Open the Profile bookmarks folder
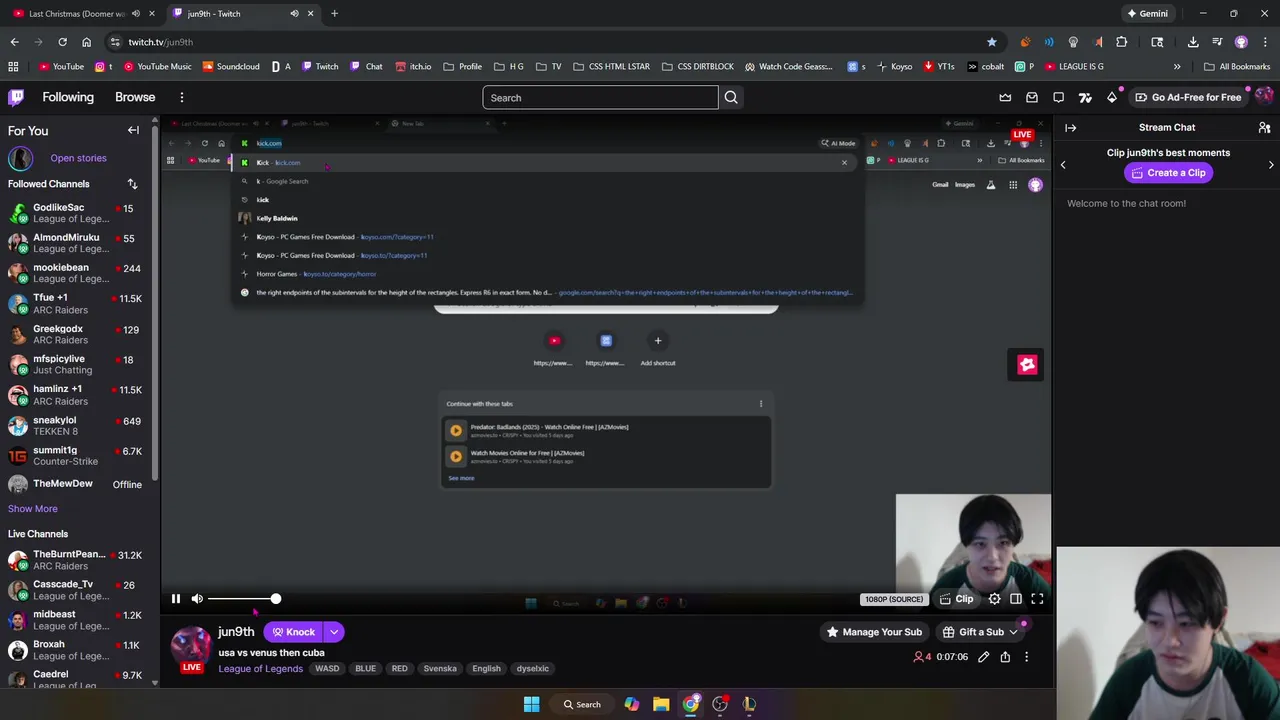1280x720 pixels. (x=462, y=67)
